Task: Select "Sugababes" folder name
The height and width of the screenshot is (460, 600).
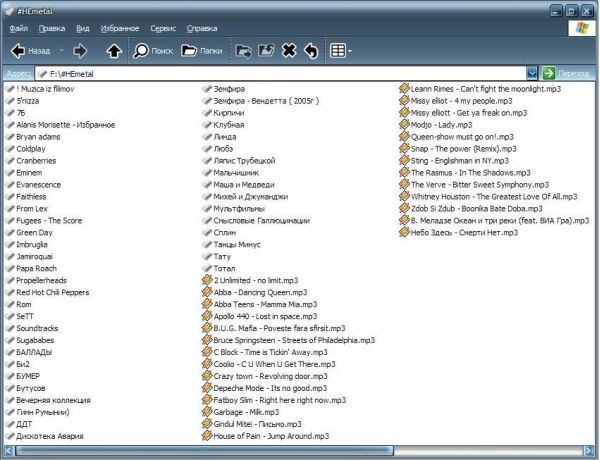Action: pyautogui.click(x=35, y=340)
